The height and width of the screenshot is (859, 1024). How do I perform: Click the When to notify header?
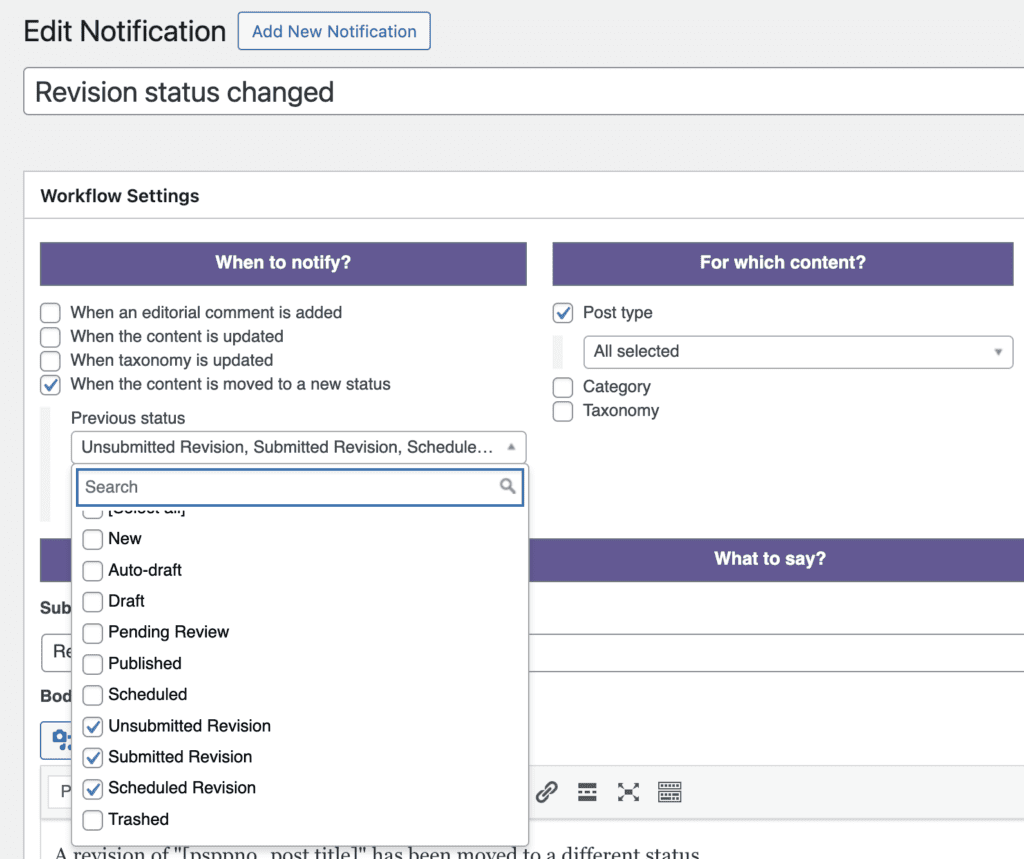point(282,264)
